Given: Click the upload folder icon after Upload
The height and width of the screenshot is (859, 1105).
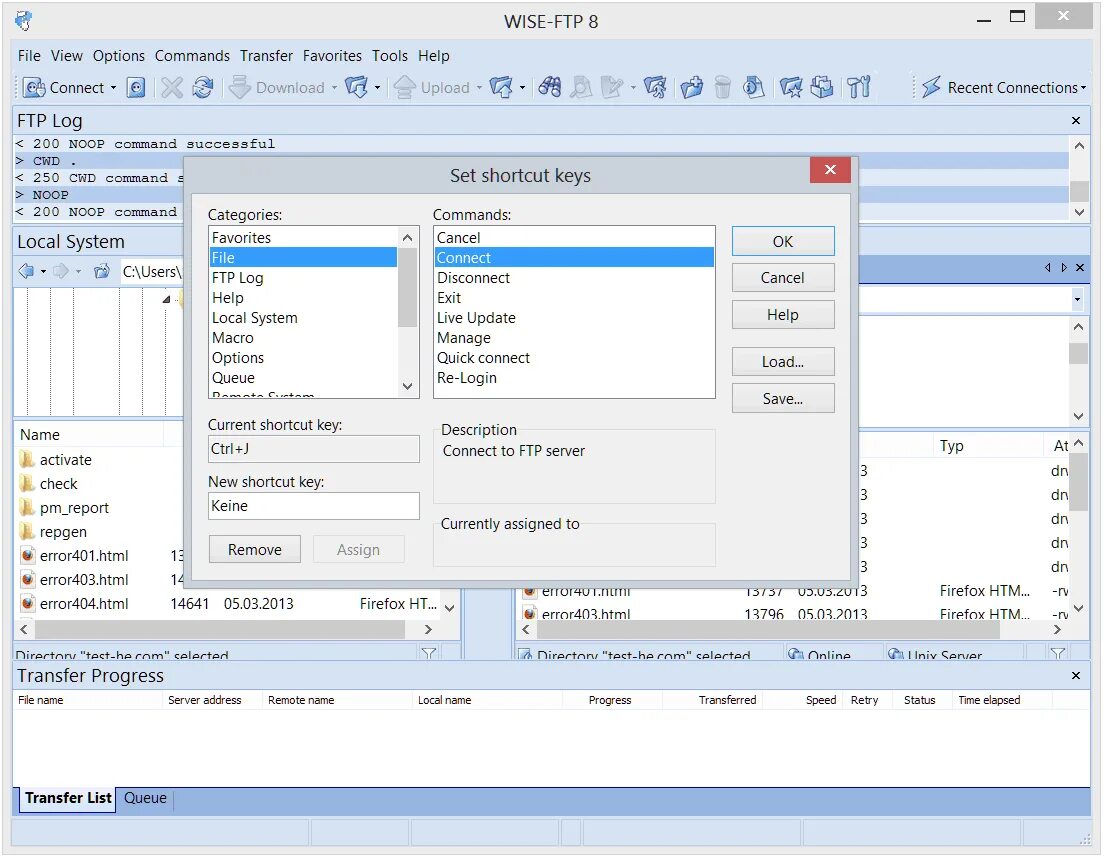Looking at the screenshot, I should point(502,87).
